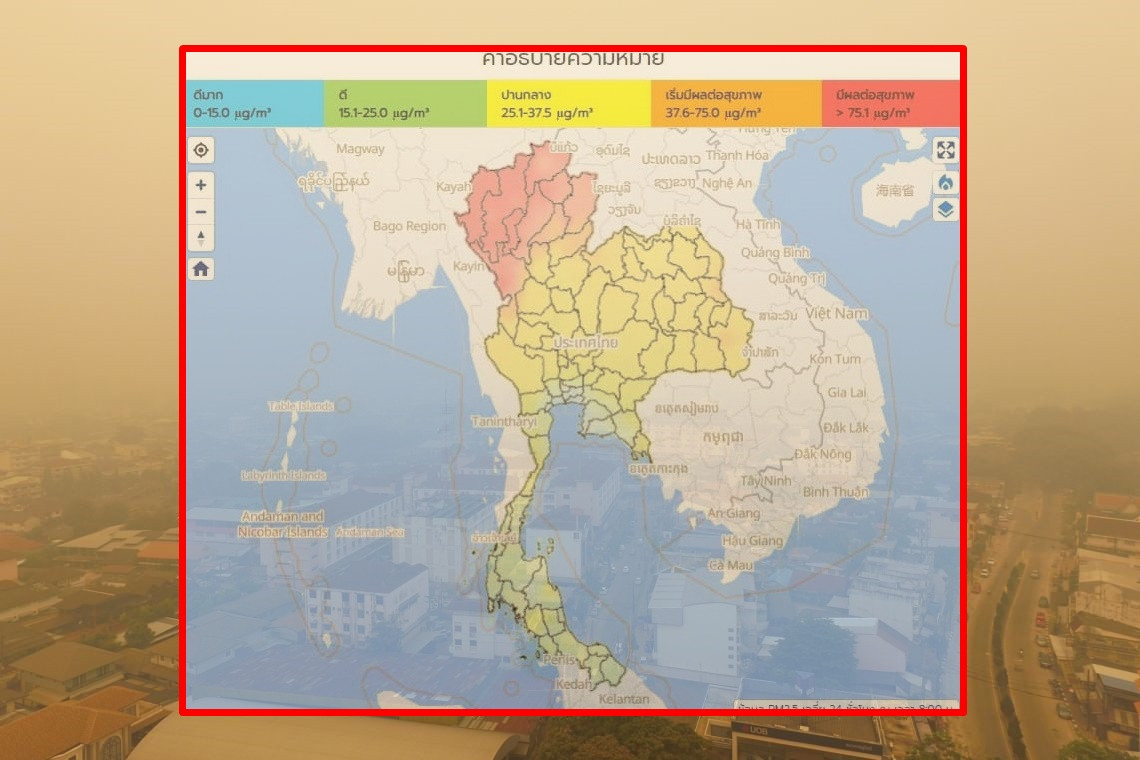Pick the red > 75.1 µg/m³ legend box

(889, 104)
